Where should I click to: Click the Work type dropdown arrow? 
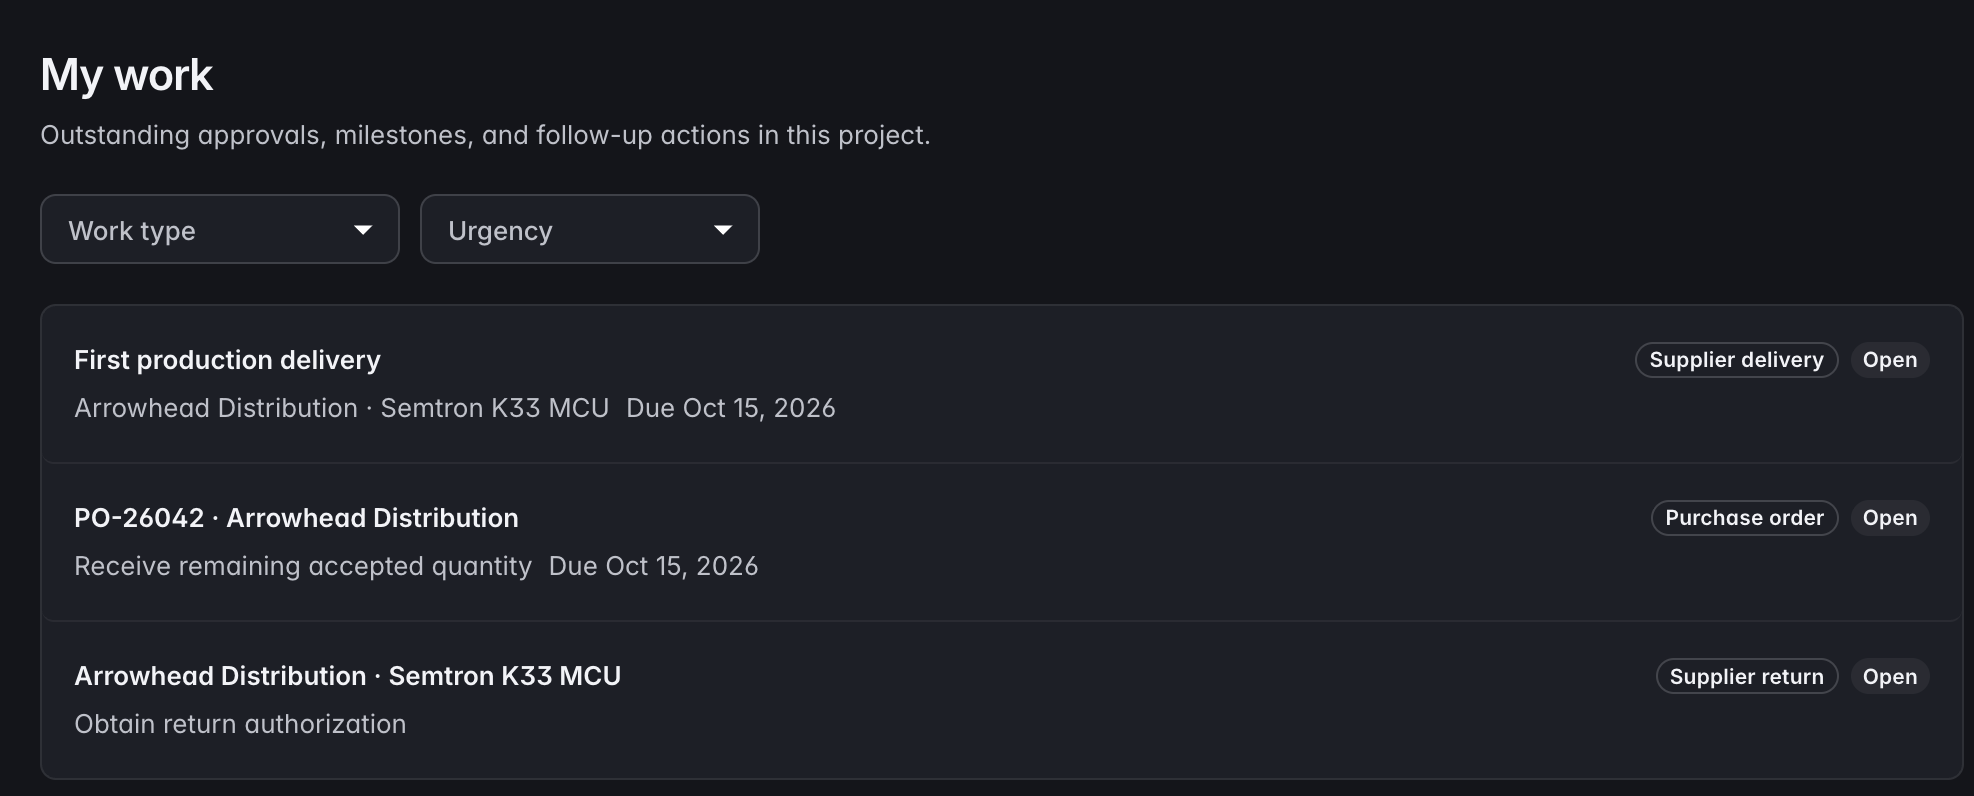tap(363, 230)
